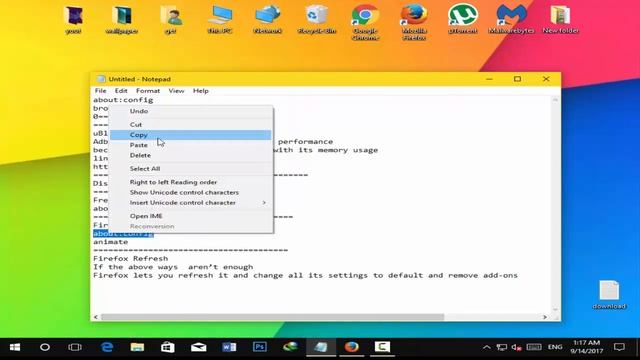Viewport: 640px width, 360px height.
Task: Select the Recycle Bin desktop icon
Action: (x=317, y=20)
